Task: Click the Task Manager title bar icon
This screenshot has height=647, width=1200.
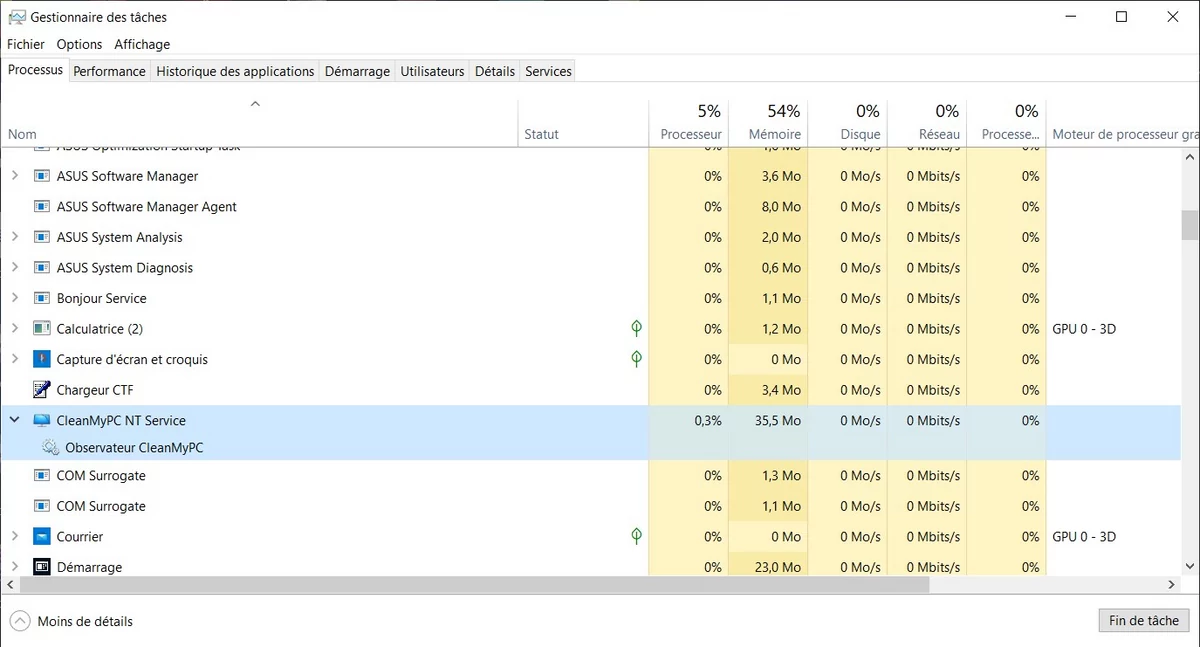Action: (17, 17)
